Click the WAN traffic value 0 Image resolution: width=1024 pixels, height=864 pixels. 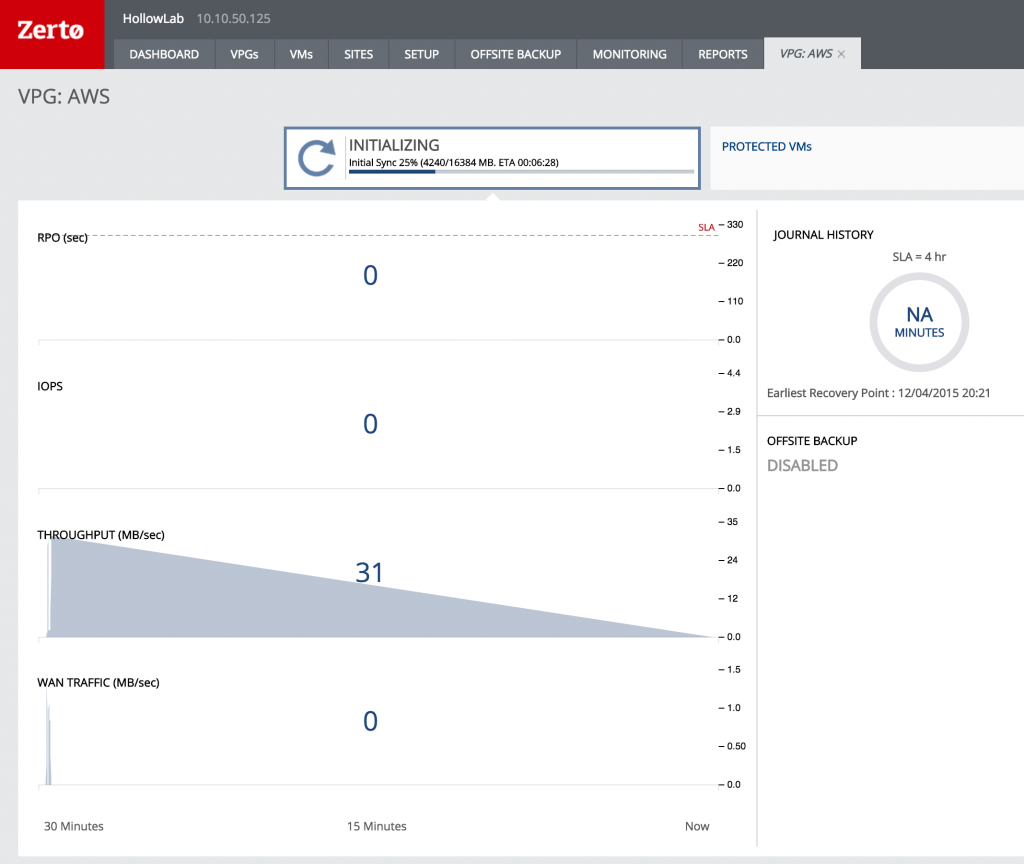pyautogui.click(x=370, y=721)
